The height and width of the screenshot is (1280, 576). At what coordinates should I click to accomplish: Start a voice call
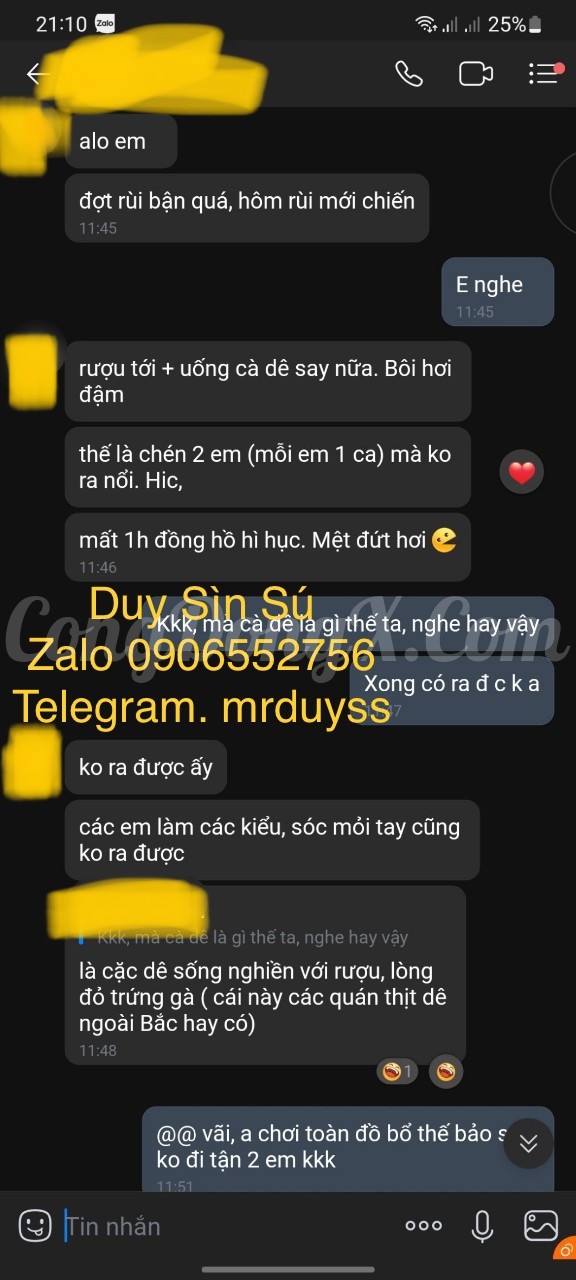coord(409,74)
